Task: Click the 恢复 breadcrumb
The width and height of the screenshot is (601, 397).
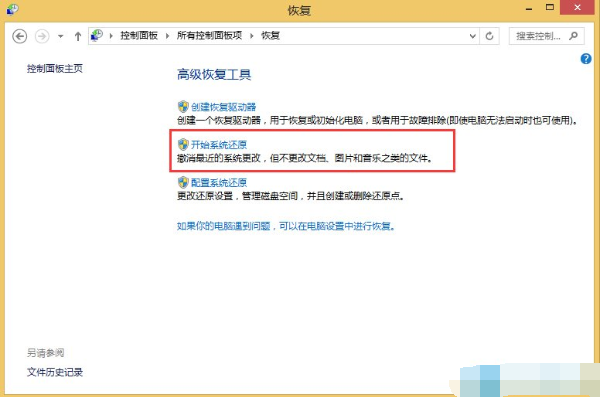Action: (x=271, y=36)
